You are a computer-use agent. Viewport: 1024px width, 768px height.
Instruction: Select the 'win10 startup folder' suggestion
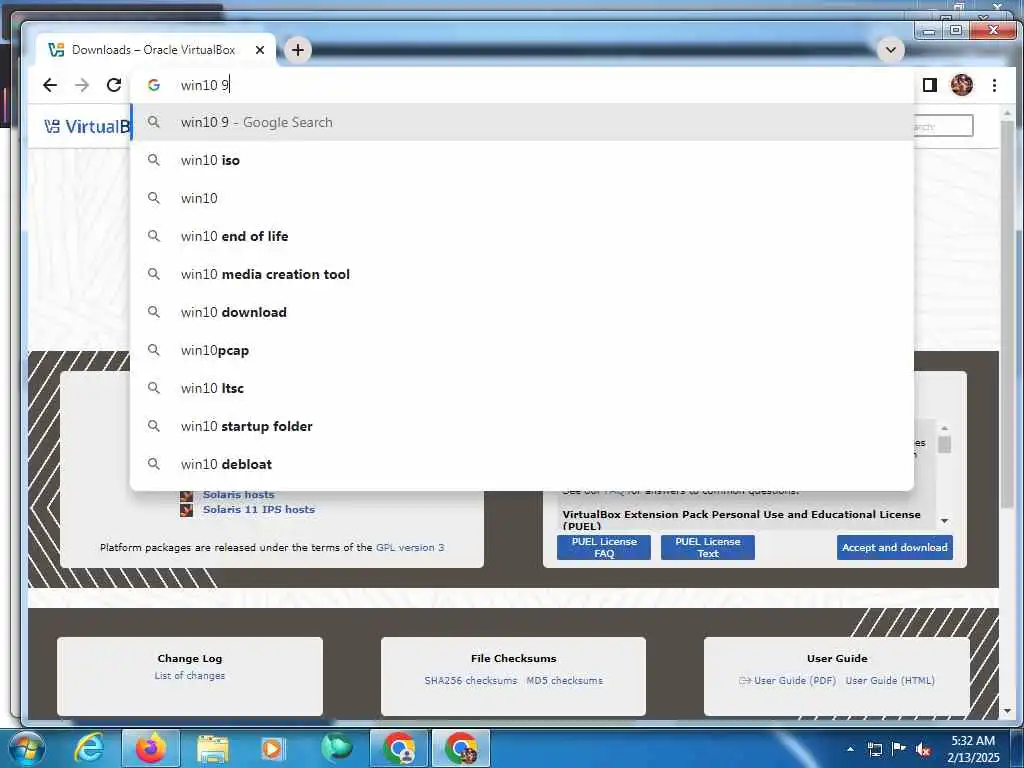coord(522,426)
